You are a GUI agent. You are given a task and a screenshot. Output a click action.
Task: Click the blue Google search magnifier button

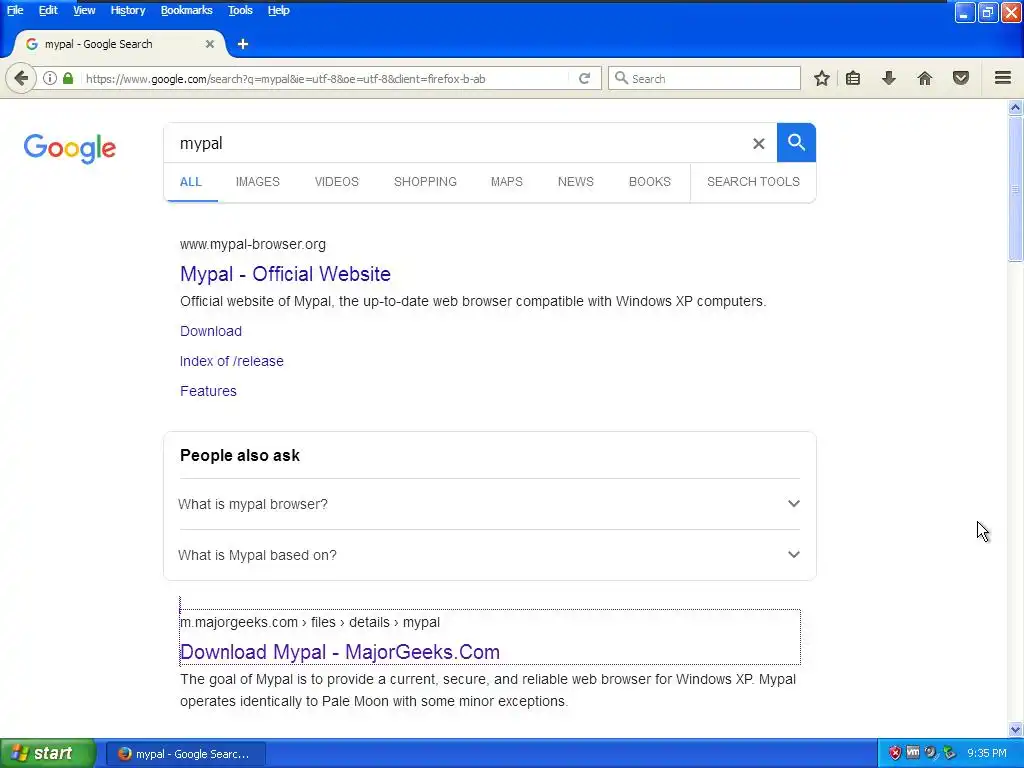pyautogui.click(x=796, y=142)
